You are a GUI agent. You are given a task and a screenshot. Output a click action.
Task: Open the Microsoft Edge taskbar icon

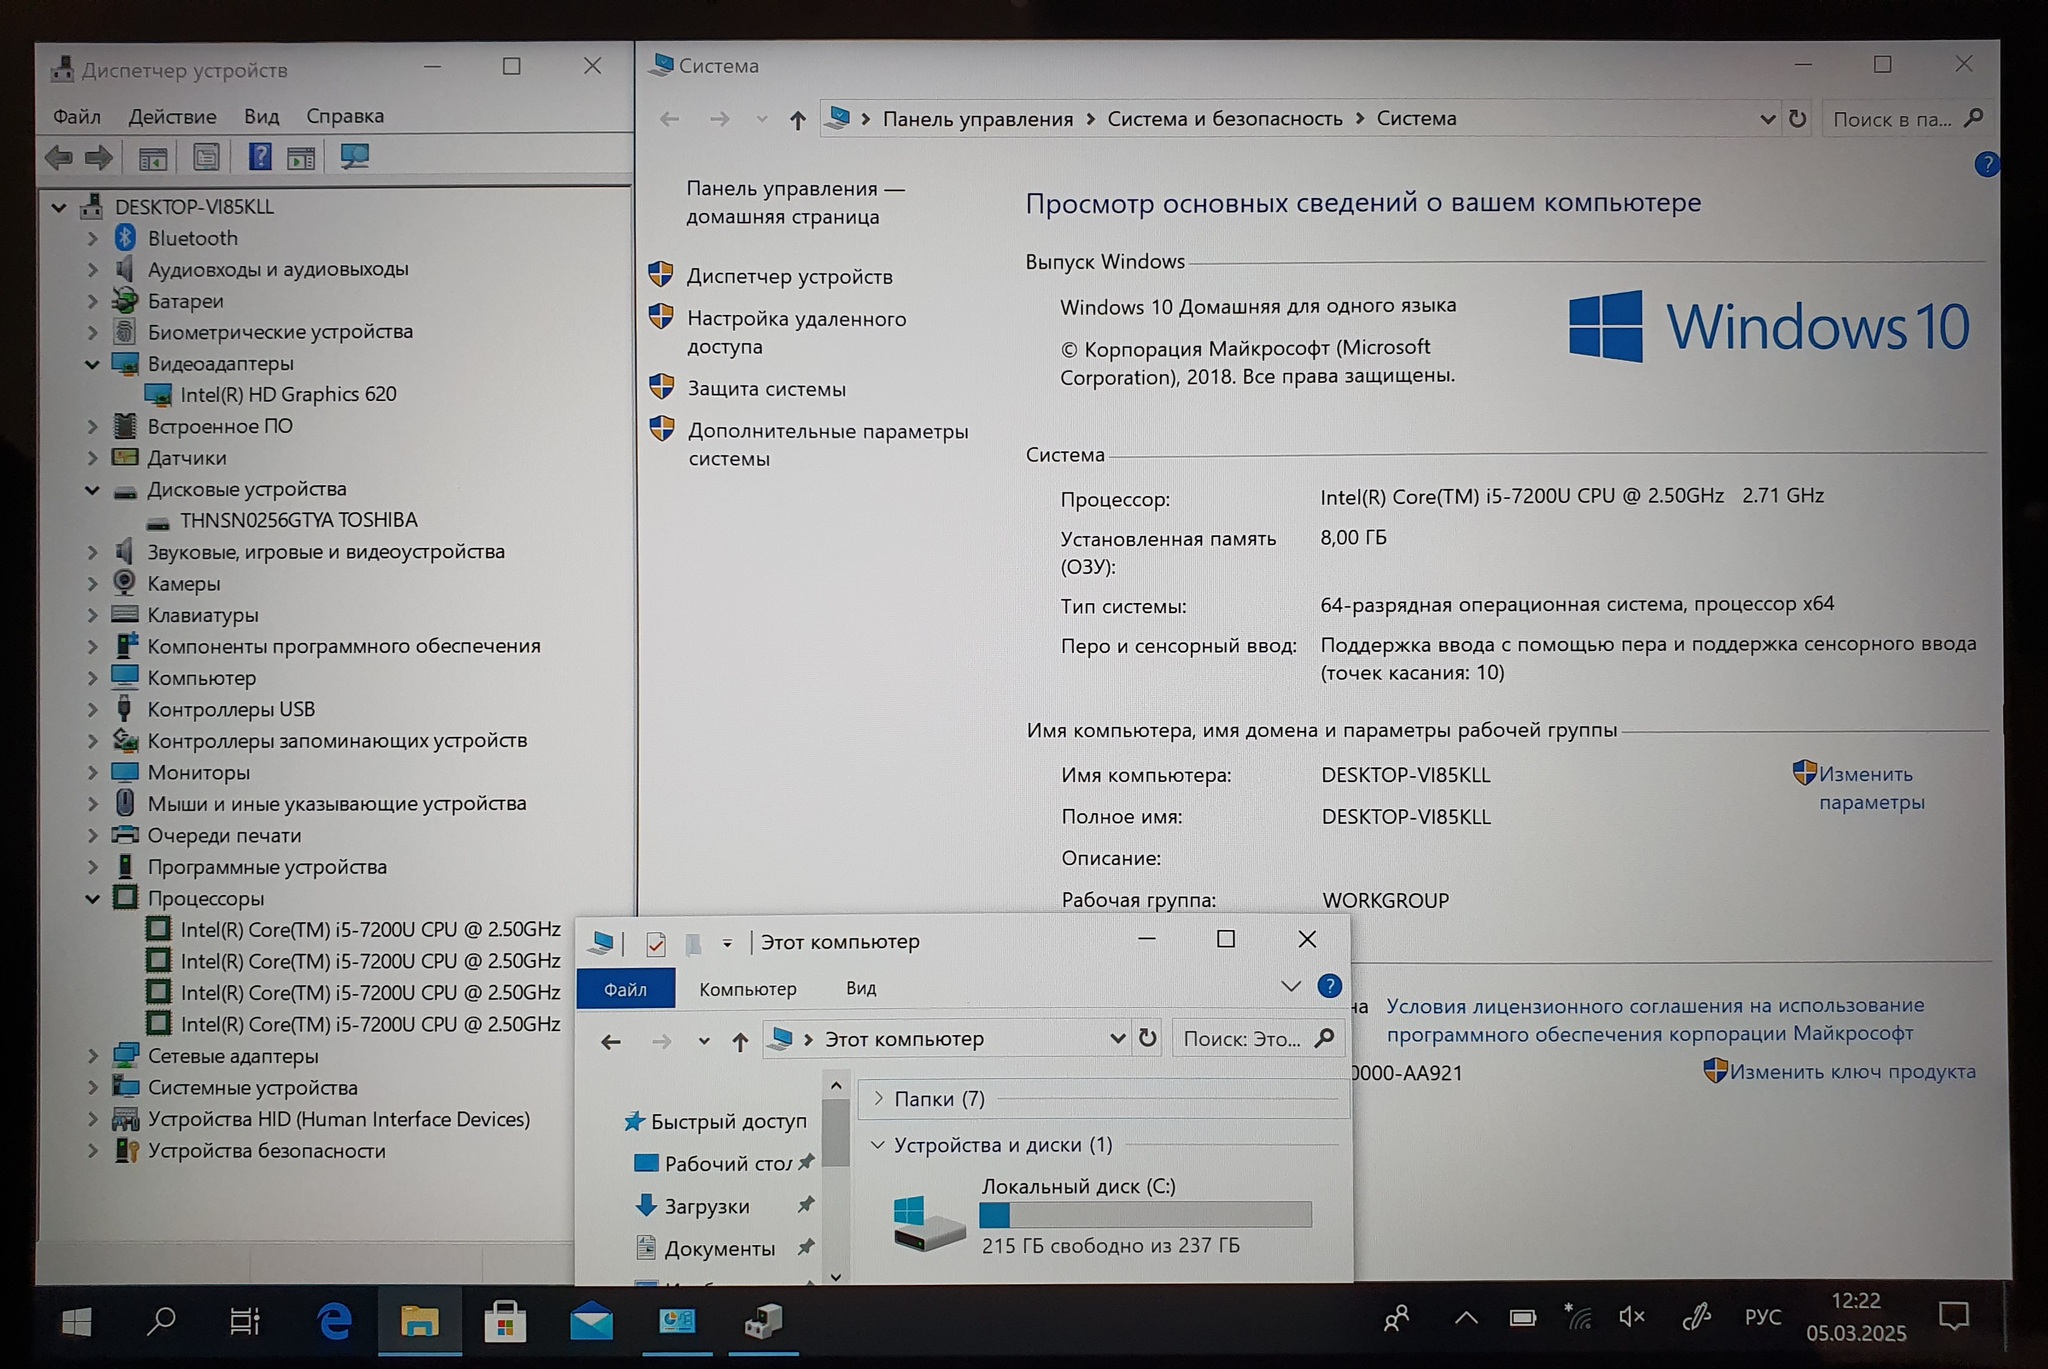tap(334, 1321)
